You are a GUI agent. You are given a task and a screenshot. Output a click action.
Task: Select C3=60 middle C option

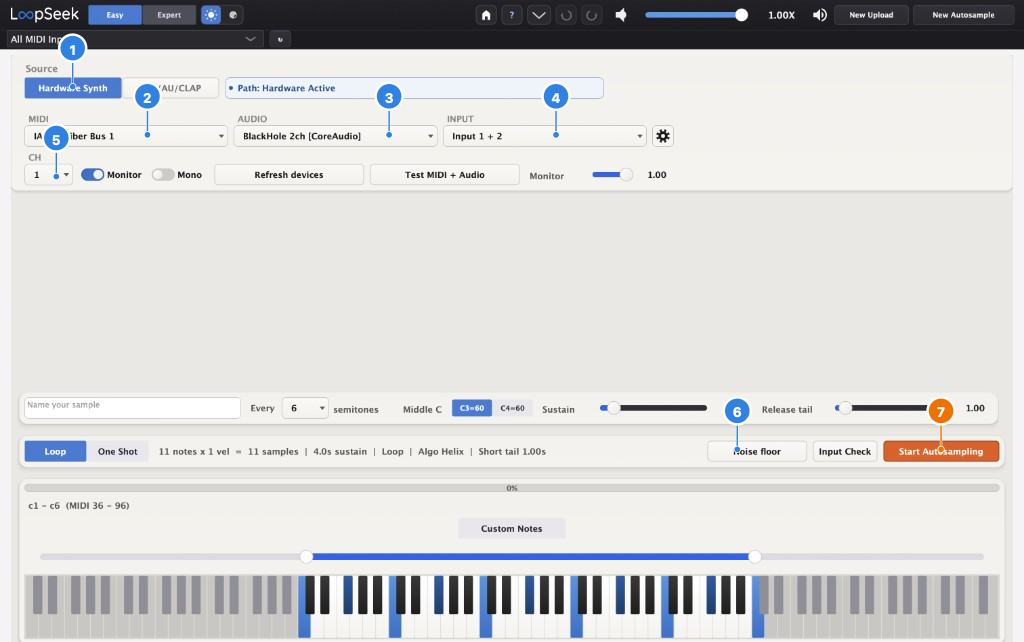click(472, 408)
